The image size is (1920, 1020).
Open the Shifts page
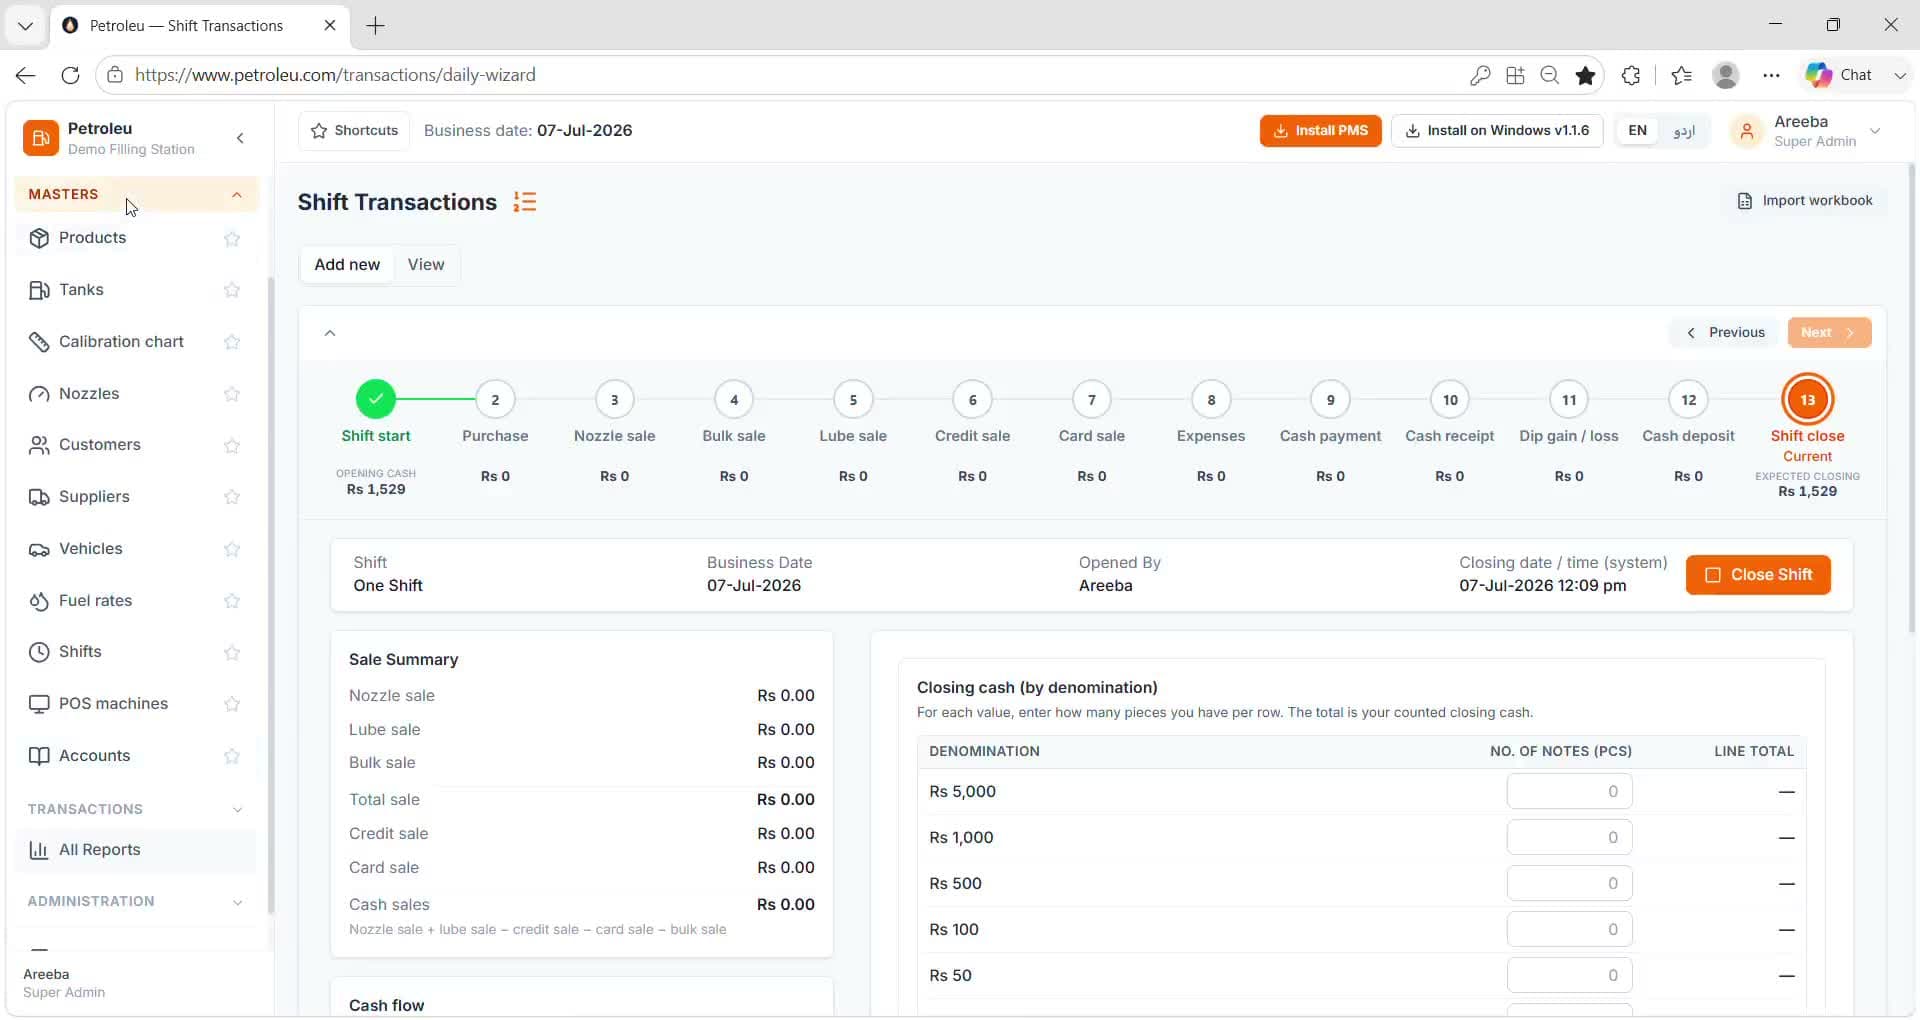tap(80, 652)
